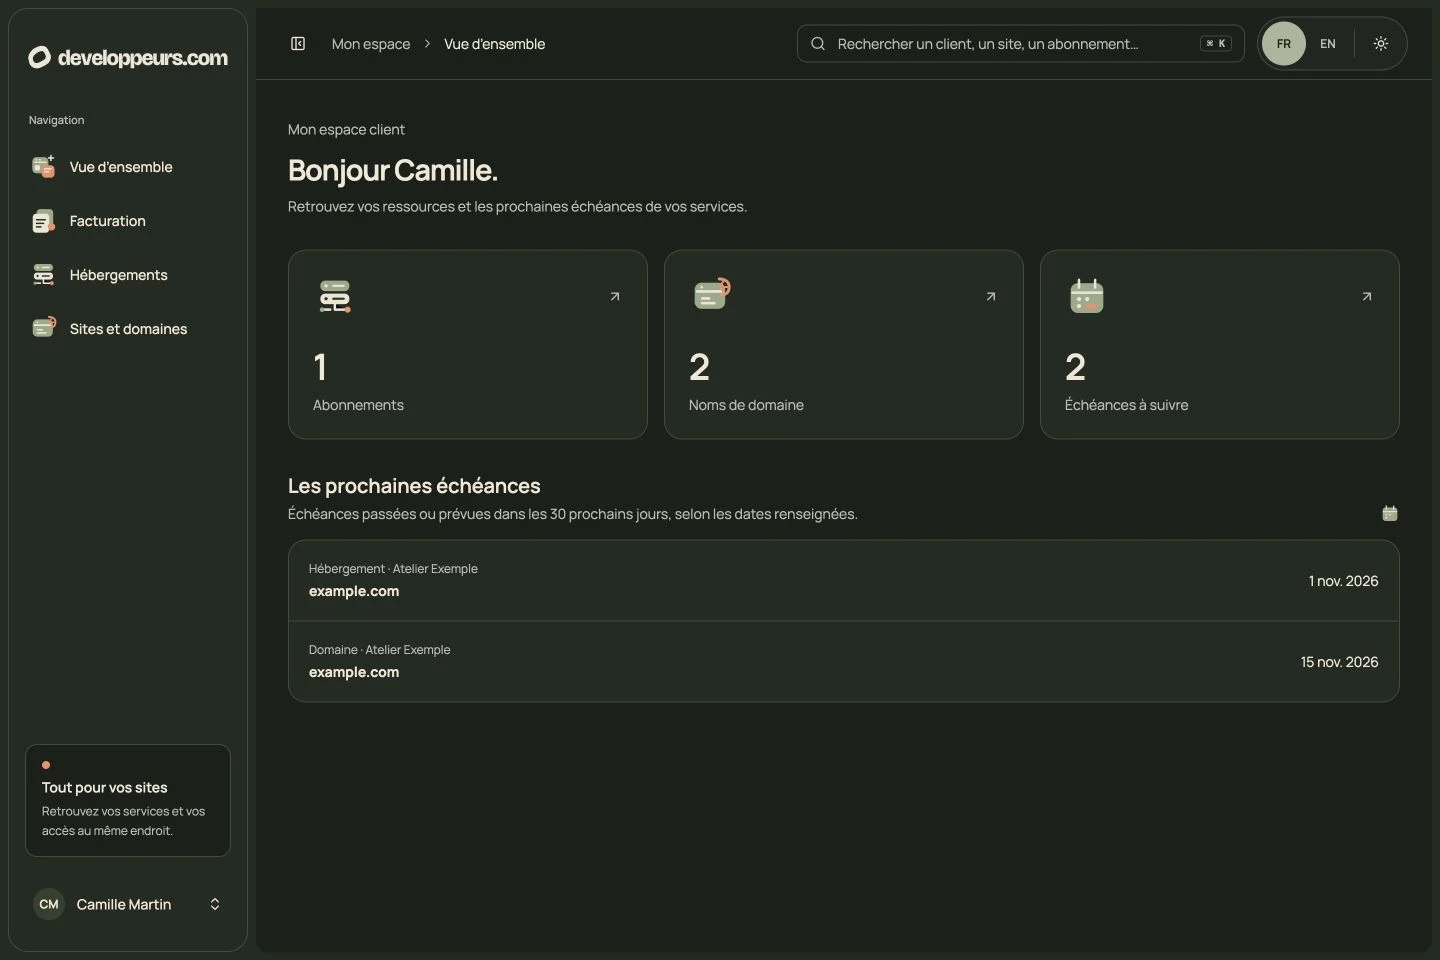Viewport: 1440px width, 960px height.
Task: Click the Les prochaines échéances heading
Action: tap(414, 486)
